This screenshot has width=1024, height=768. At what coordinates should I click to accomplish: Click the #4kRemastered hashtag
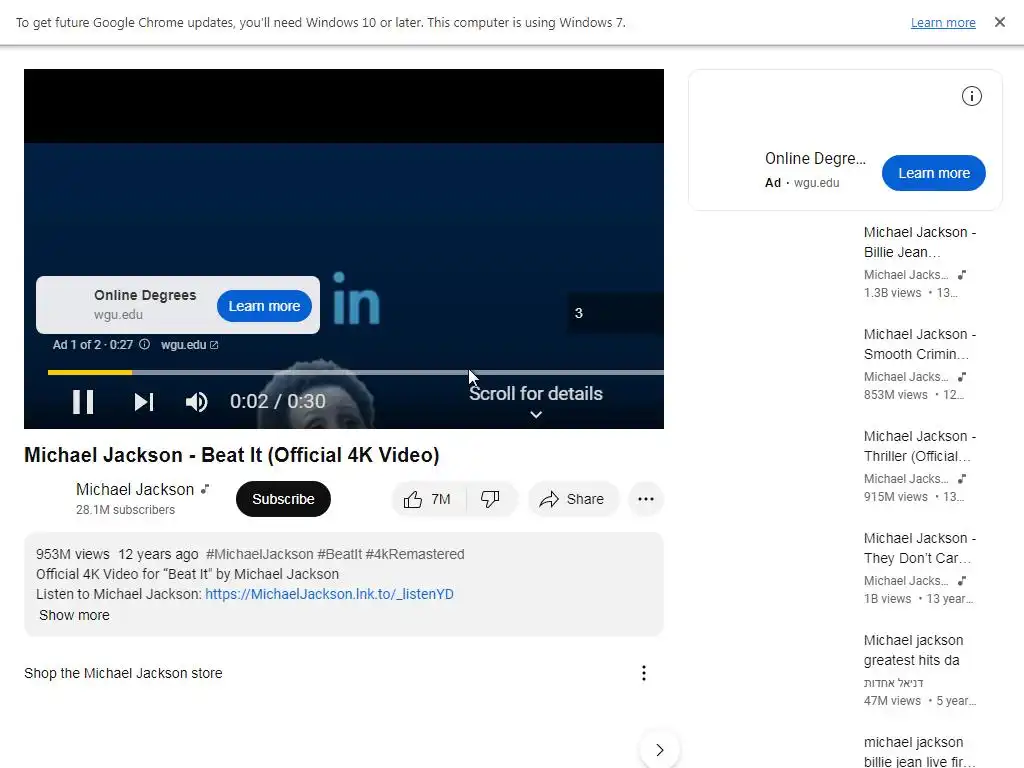point(415,554)
